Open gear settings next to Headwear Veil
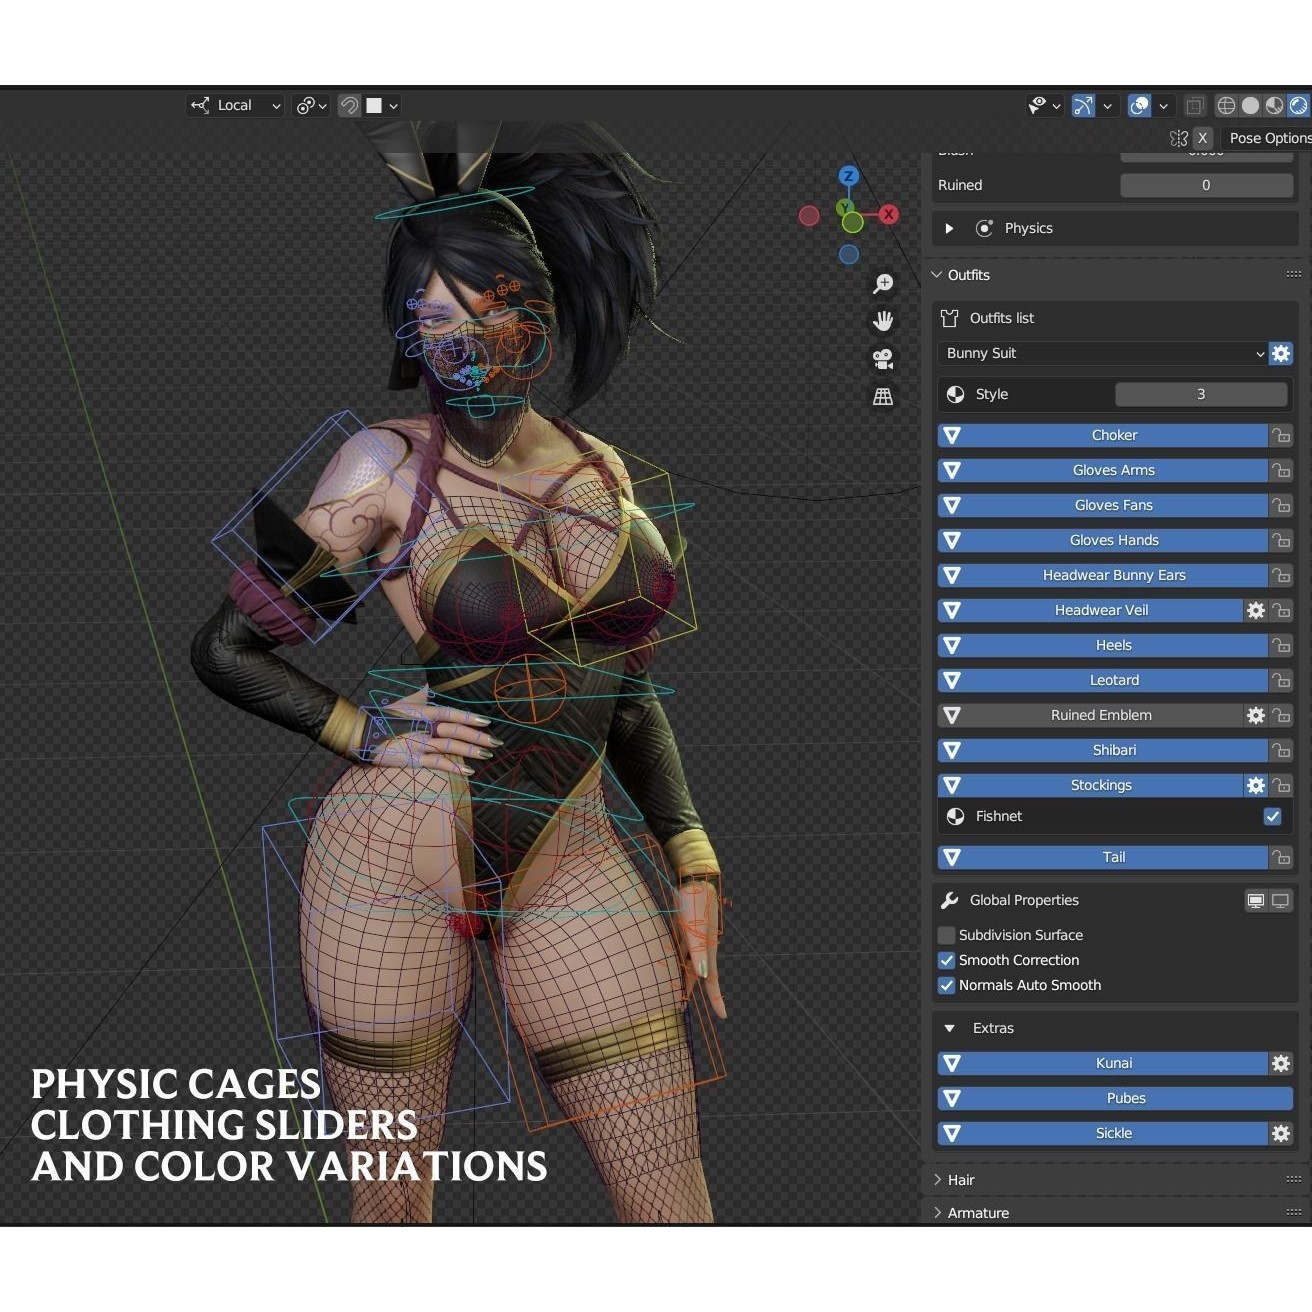This screenshot has height=1312, width=1312. pos(1256,610)
